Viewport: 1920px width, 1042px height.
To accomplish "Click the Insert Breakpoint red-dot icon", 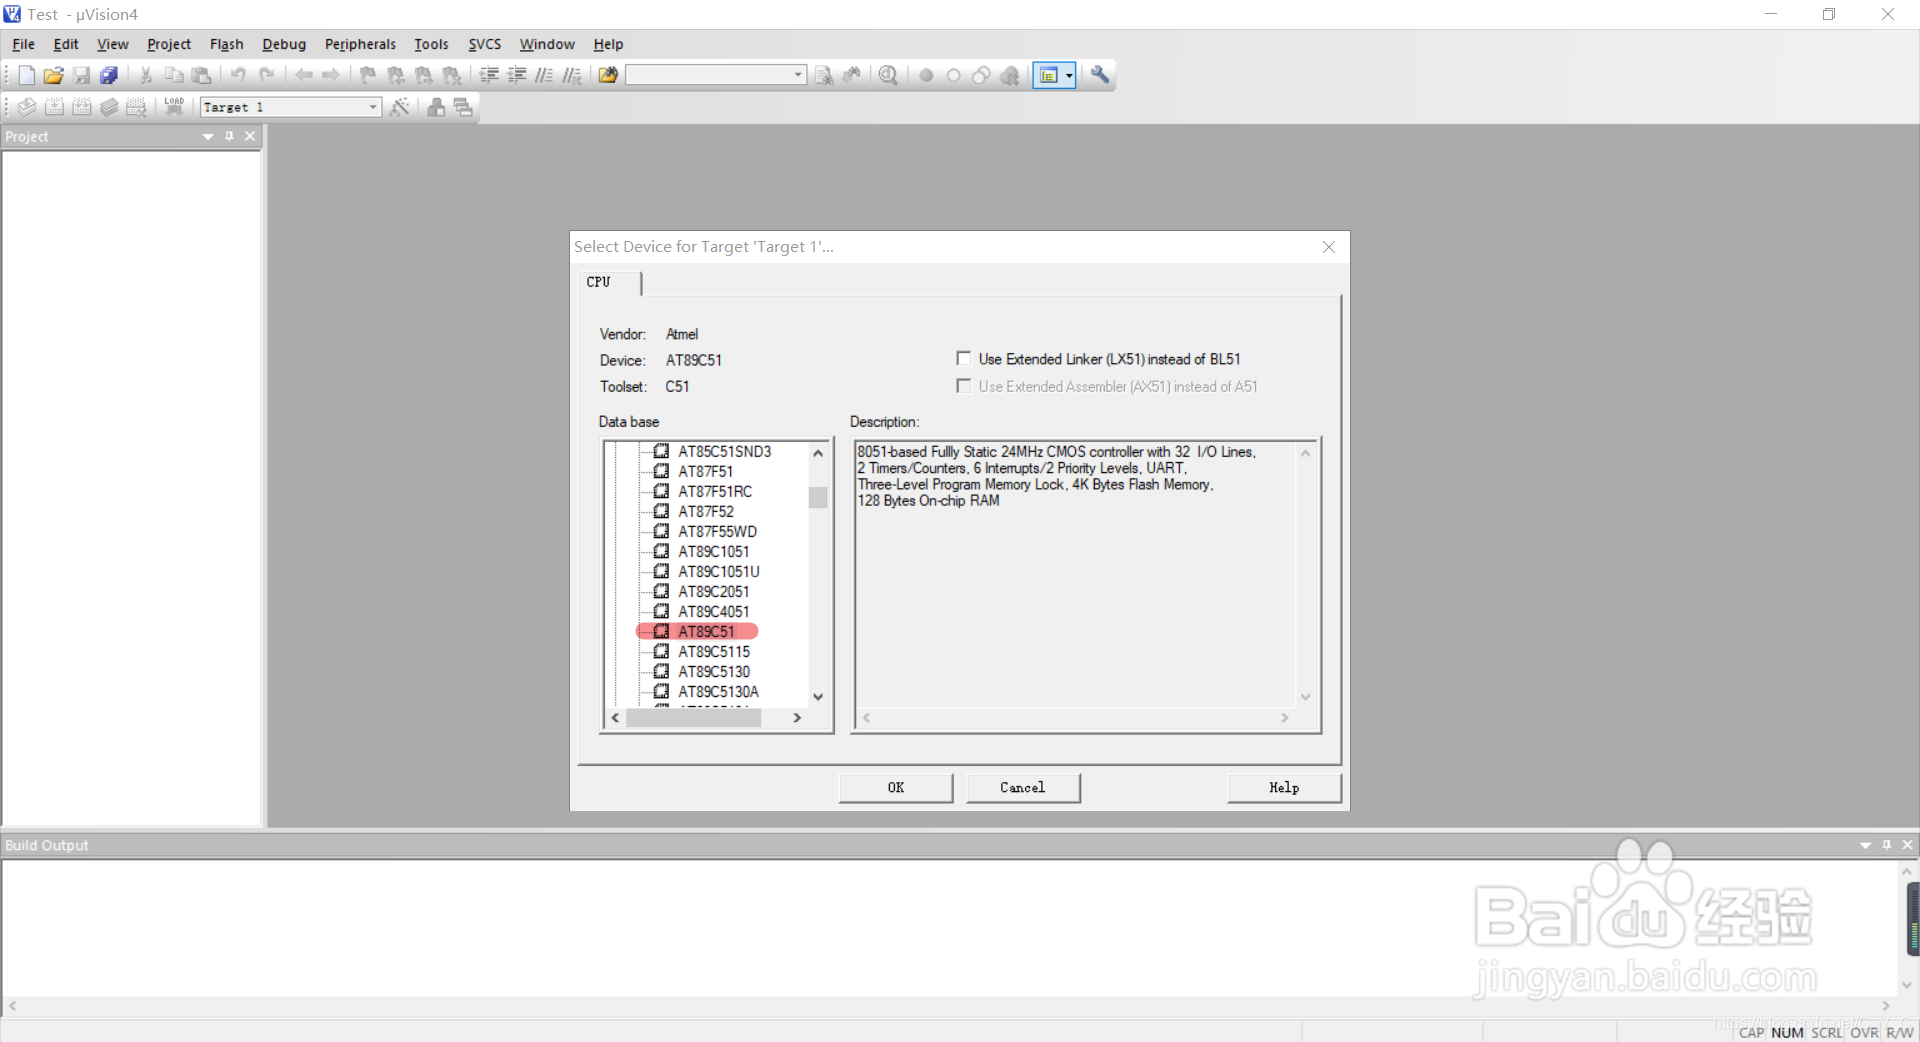I will tap(926, 75).
